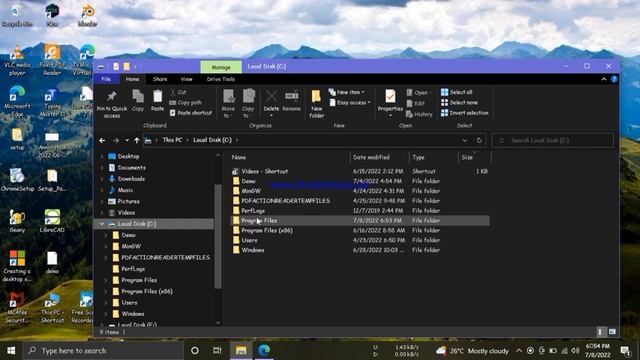Click Select all in ribbon
Screen dimensions: 640x360
456,92
